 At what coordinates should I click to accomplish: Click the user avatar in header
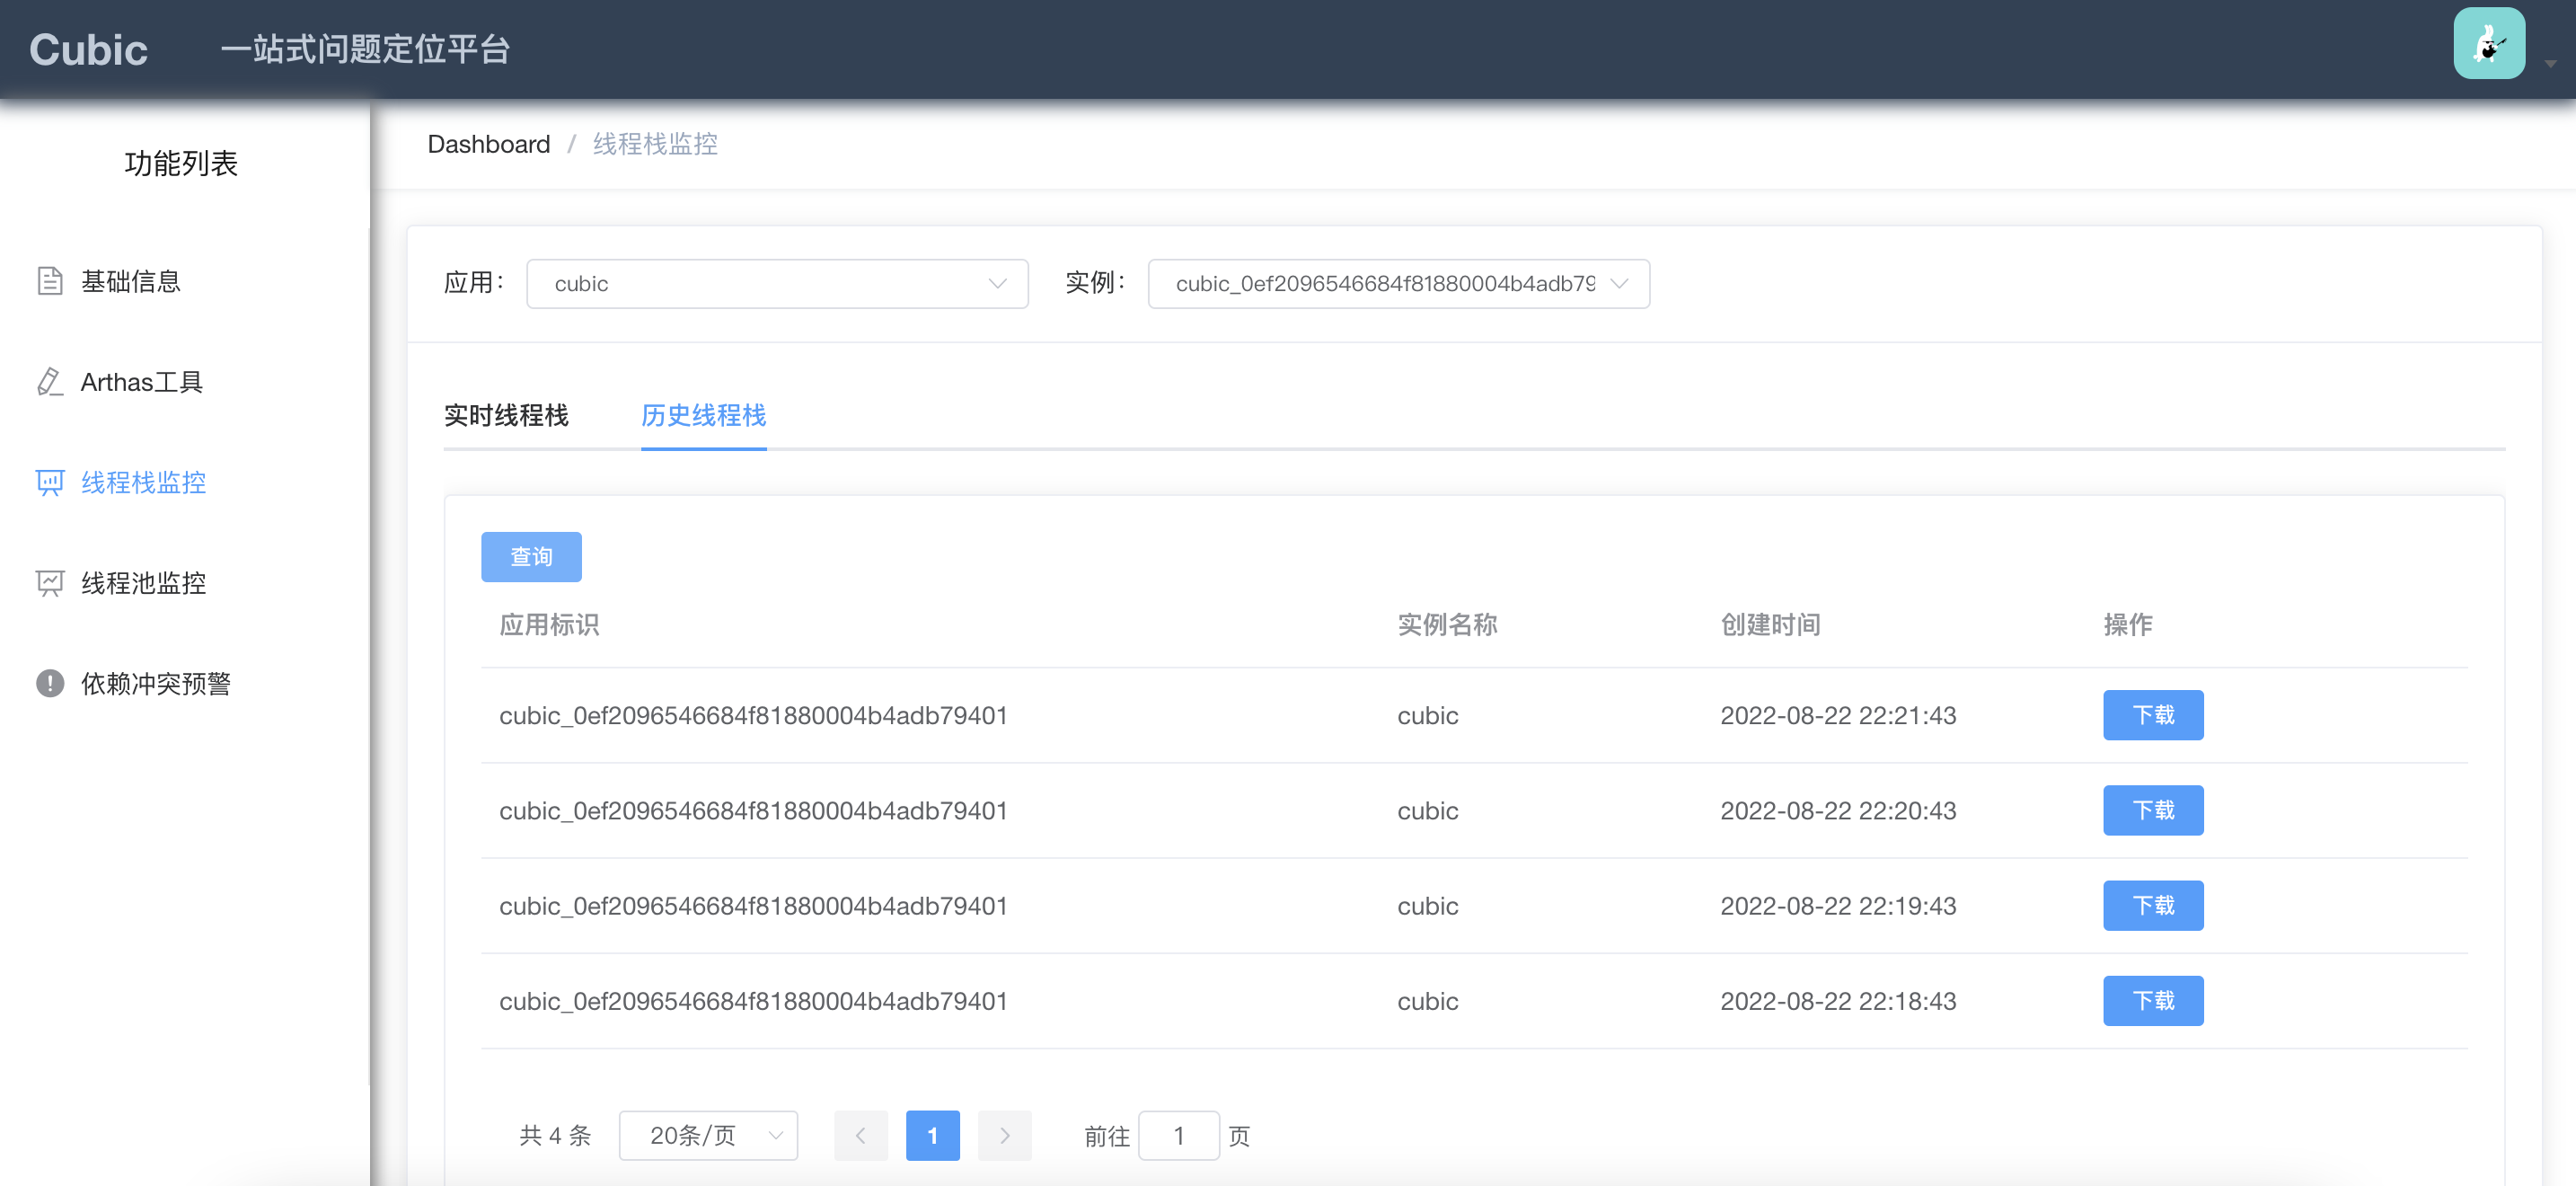point(2488,44)
